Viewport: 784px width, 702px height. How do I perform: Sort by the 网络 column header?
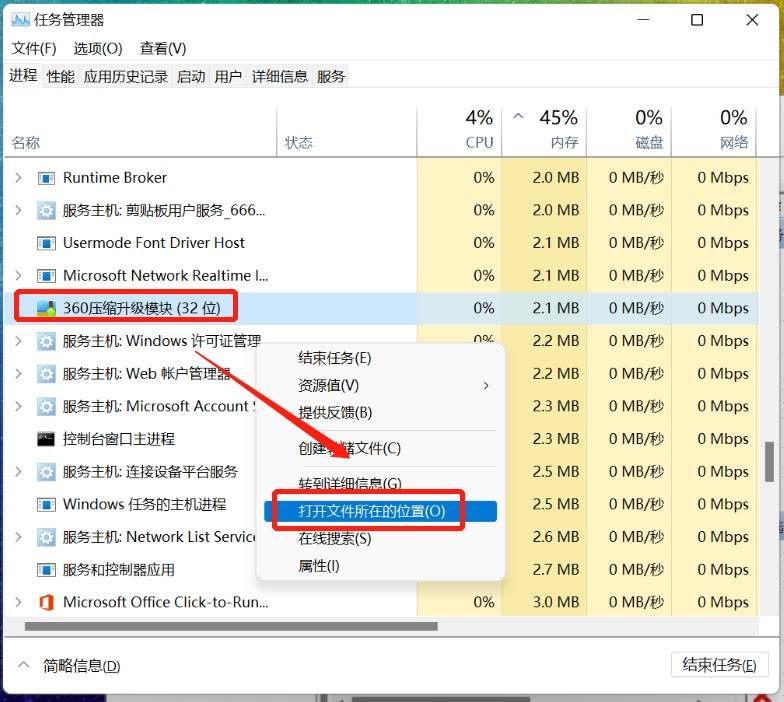(x=714, y=132)
